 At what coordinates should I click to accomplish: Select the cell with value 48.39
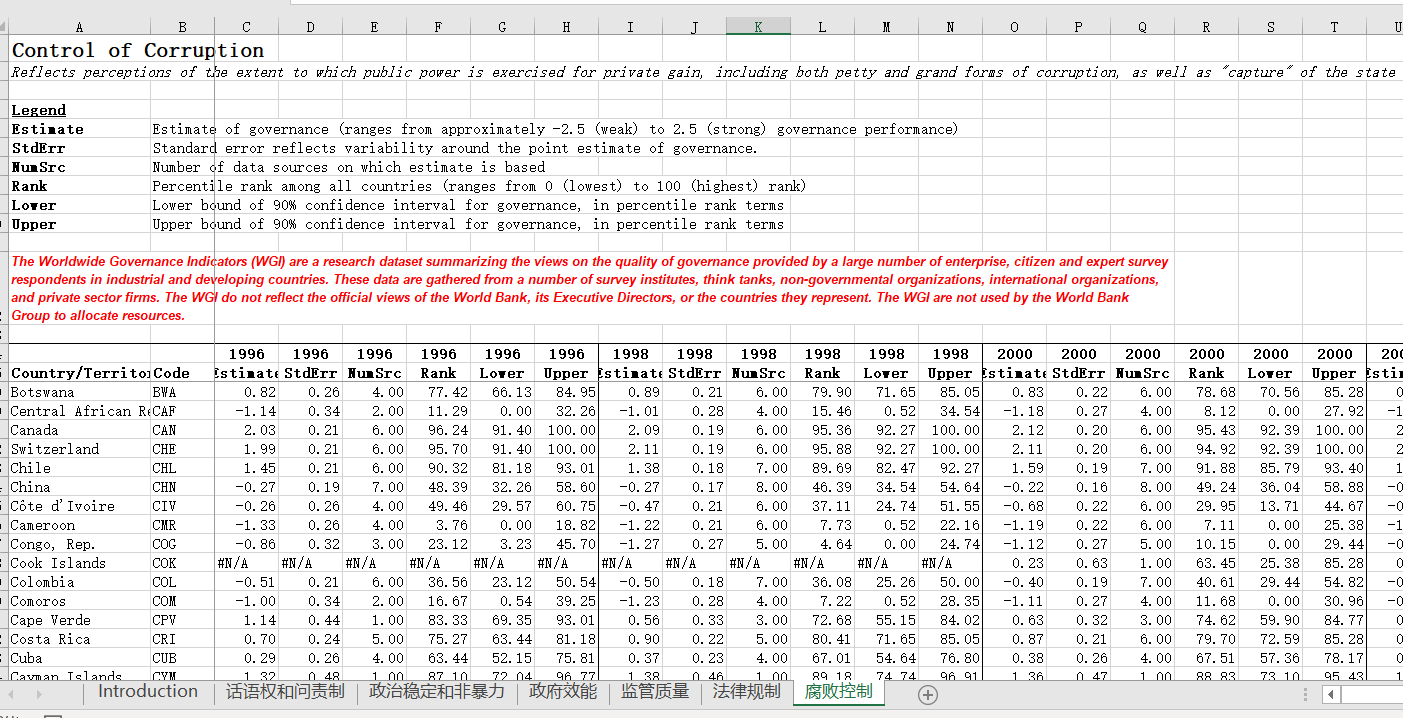tap(438, 487)
